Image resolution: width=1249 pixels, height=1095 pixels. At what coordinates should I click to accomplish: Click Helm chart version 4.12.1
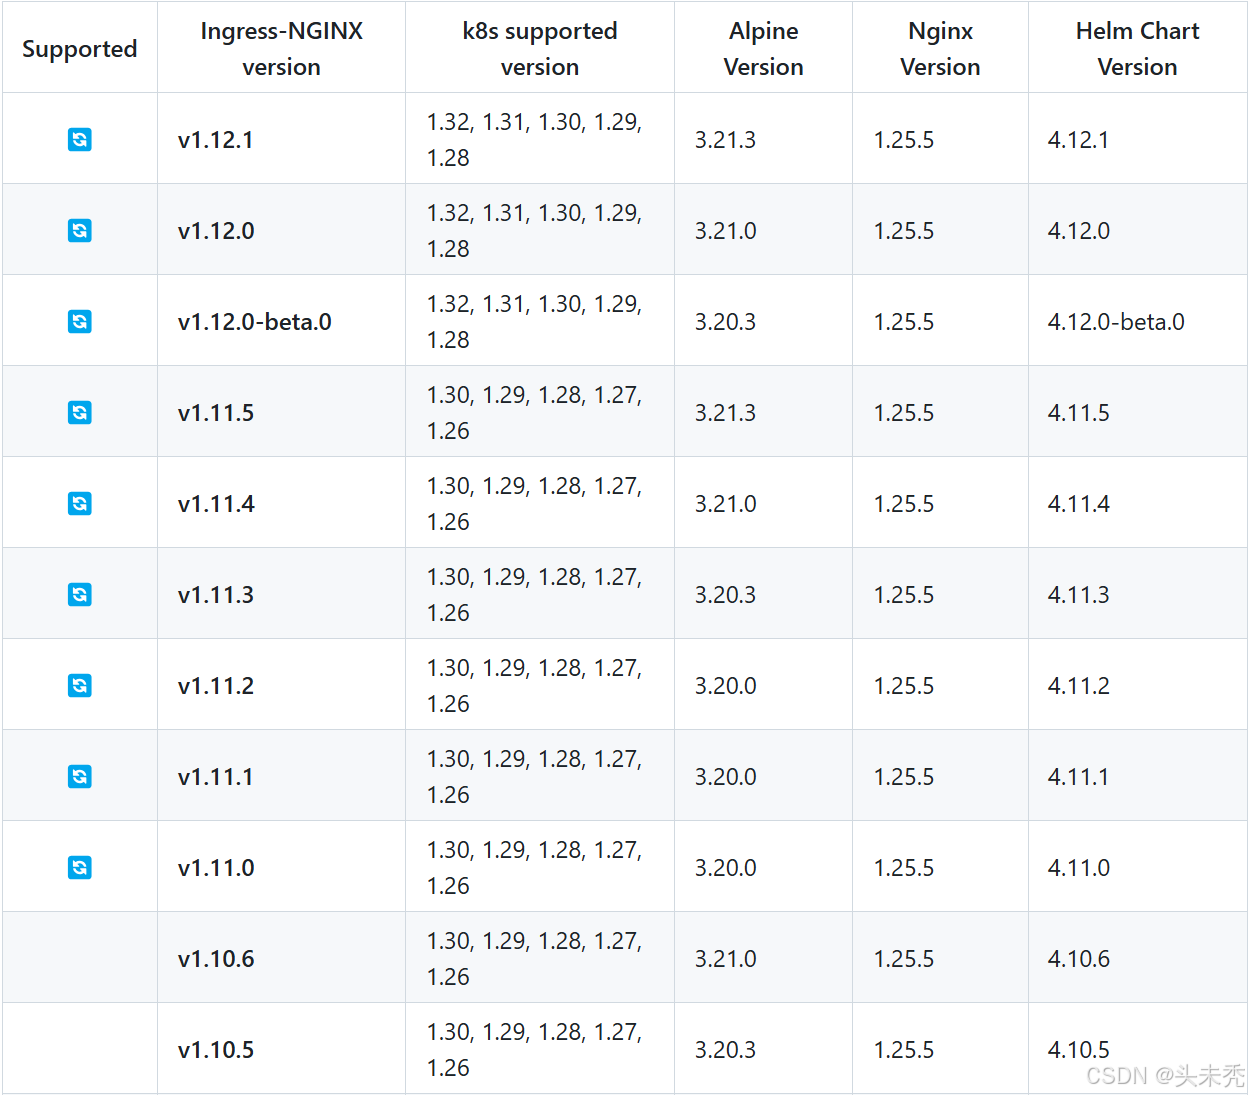click(x=1078, y=140)
